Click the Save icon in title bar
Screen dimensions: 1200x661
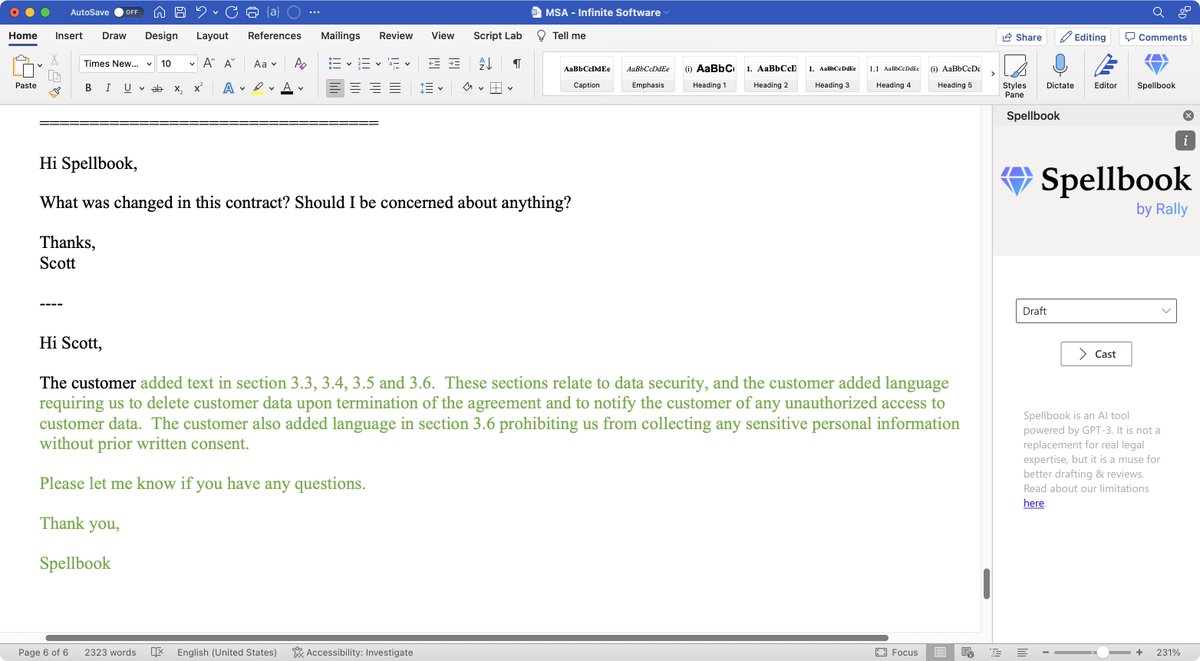click(x=179, y=12)
